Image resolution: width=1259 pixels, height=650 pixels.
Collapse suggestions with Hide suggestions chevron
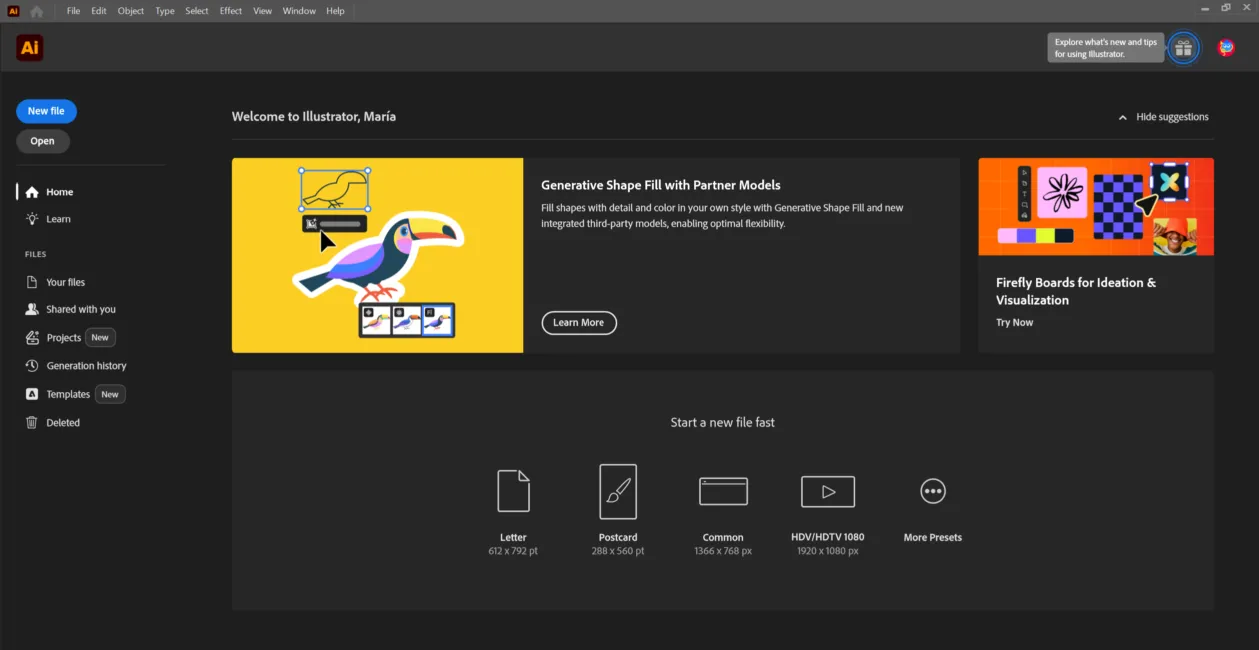[x=1163, y=117]
